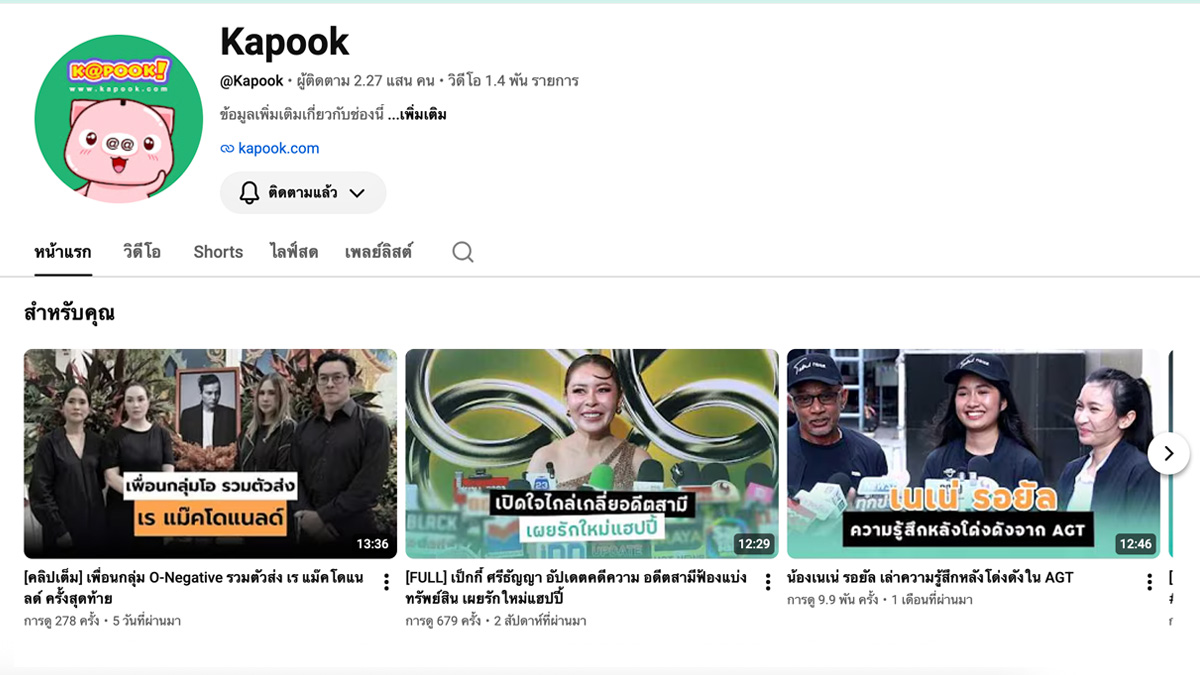
Task: Click the เนเน่ รอยัล thumbnail with 12:46 duration
Action: (x=973, y=453)
